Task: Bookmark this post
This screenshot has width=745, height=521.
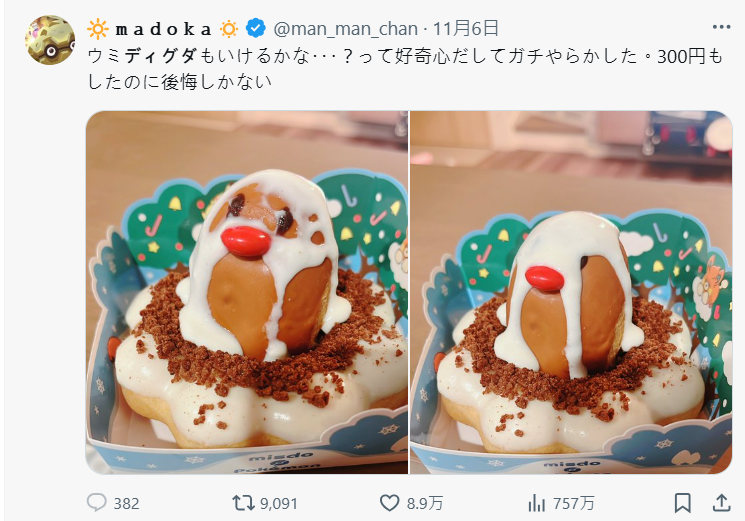Action: click(x=683, y=503)
